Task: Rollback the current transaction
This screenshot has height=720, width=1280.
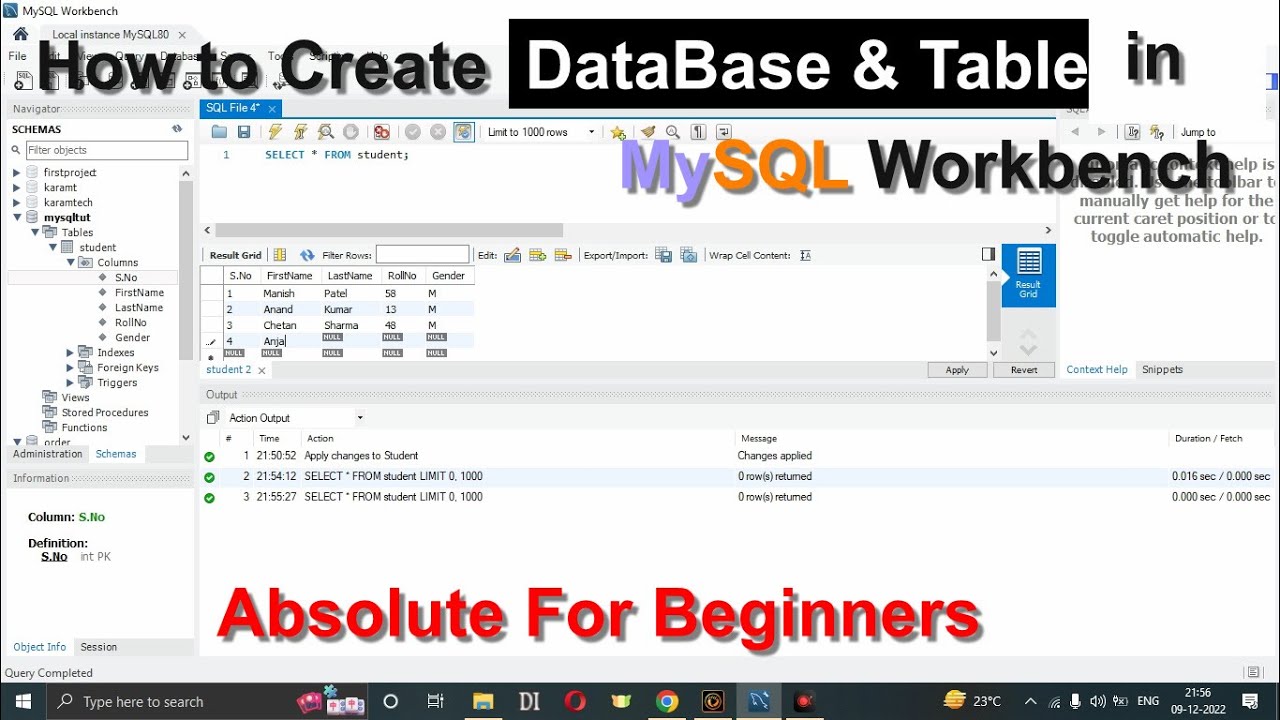Action: (x=438, y=132)
